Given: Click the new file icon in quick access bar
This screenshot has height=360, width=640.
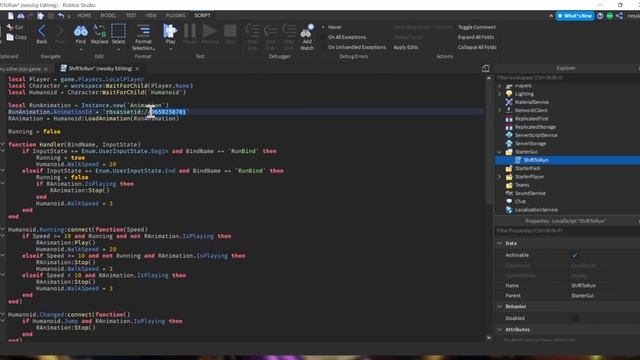Looking at the screenshot, I should (x=11, y=16).
